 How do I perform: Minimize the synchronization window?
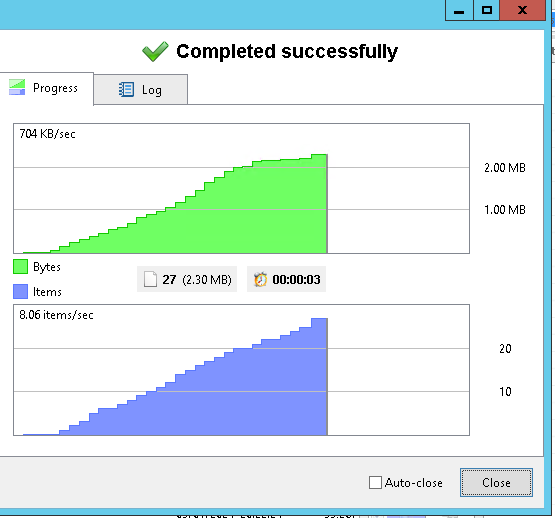click(x=459, y=10)
